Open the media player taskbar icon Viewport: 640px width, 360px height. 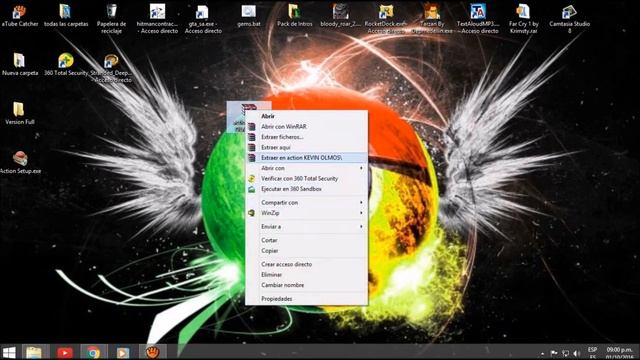click(x=122, y=352)
